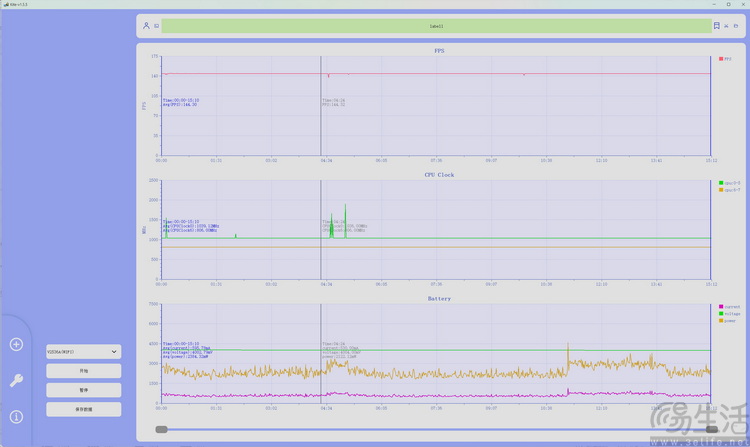Click the FPS chart title
This screenshot has height=447, width=750.
tap(439, 51)
